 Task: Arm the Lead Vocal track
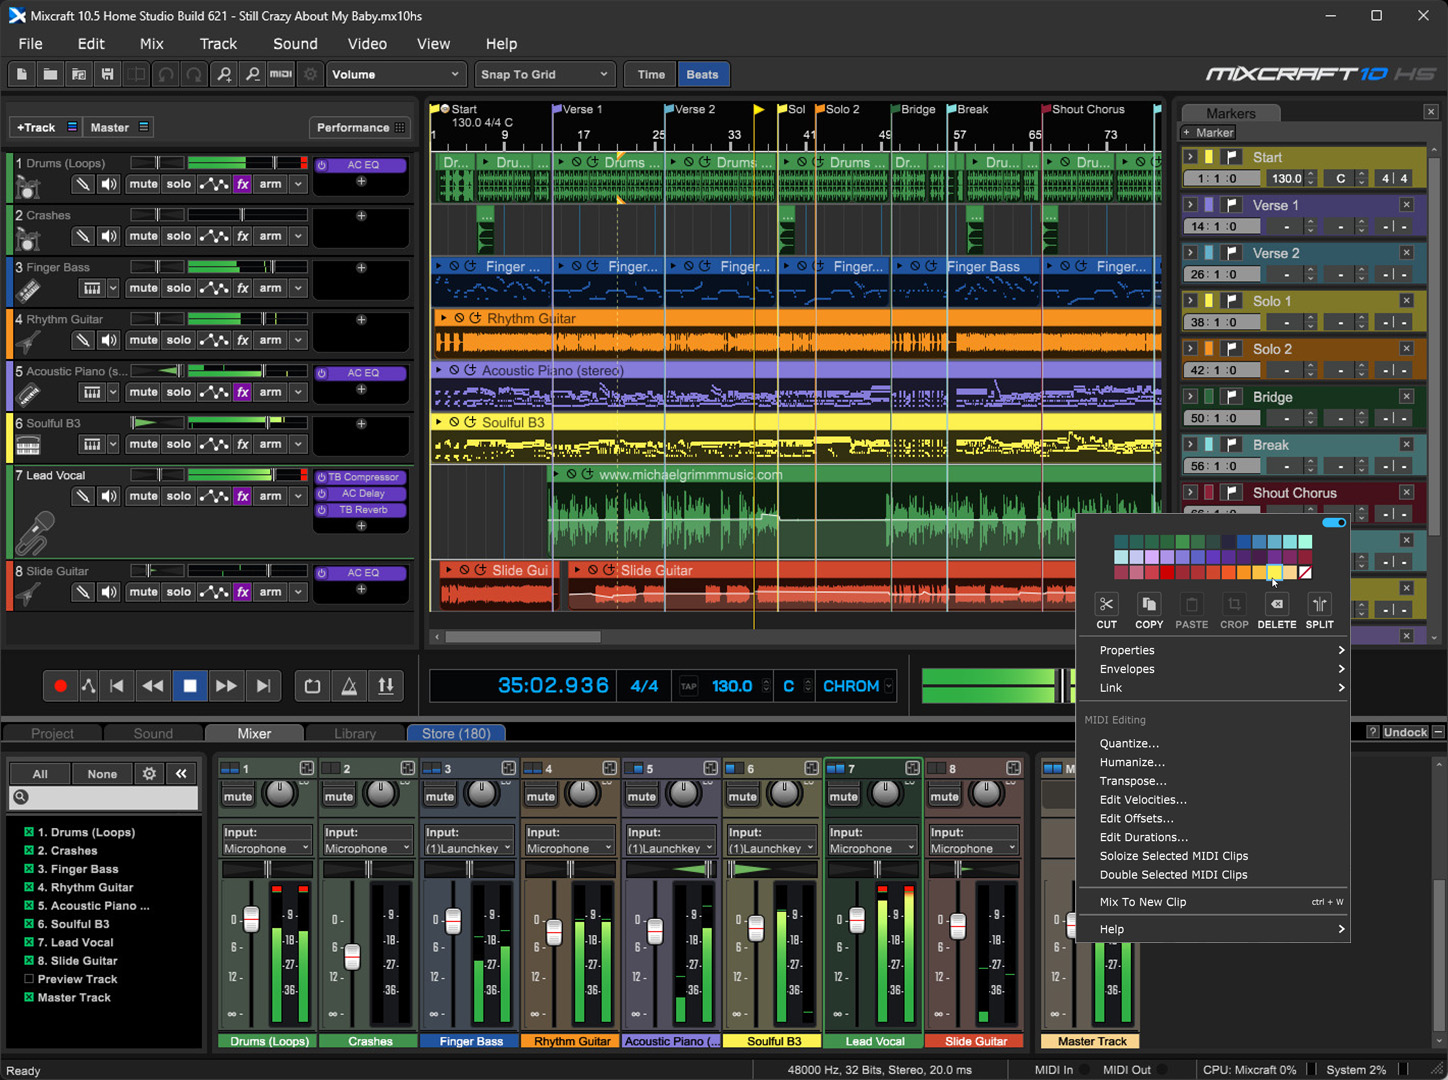tap(270, 496)
